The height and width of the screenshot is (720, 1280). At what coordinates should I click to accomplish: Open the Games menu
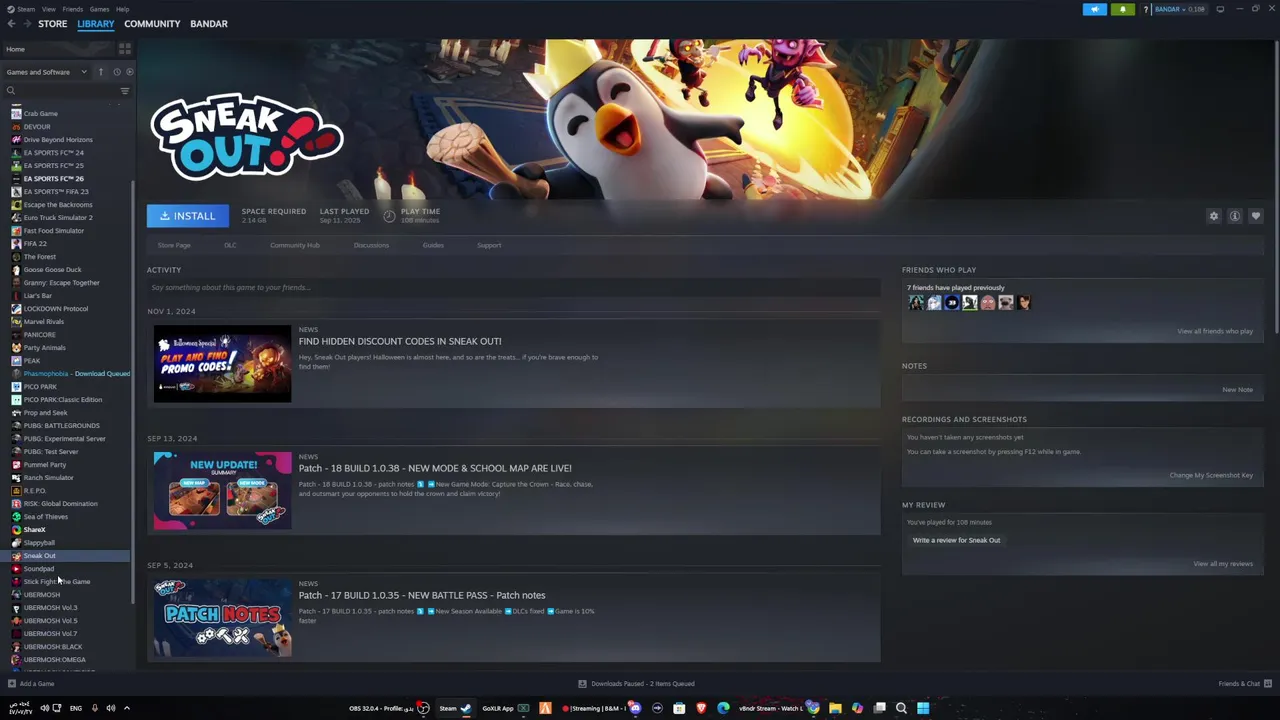[99, 9]
